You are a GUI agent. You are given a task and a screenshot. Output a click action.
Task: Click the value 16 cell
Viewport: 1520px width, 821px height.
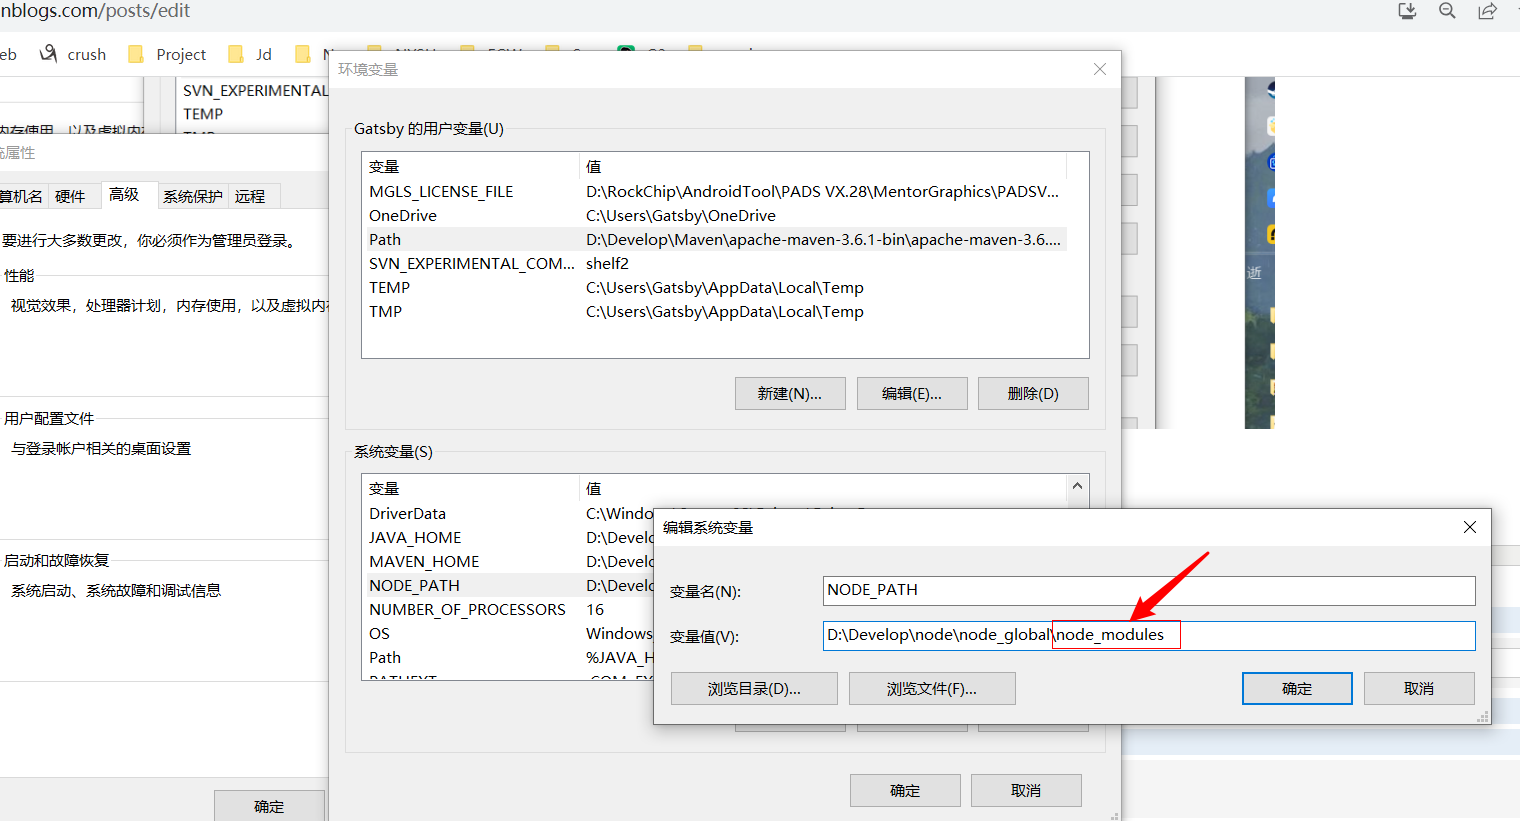[595, 609]
